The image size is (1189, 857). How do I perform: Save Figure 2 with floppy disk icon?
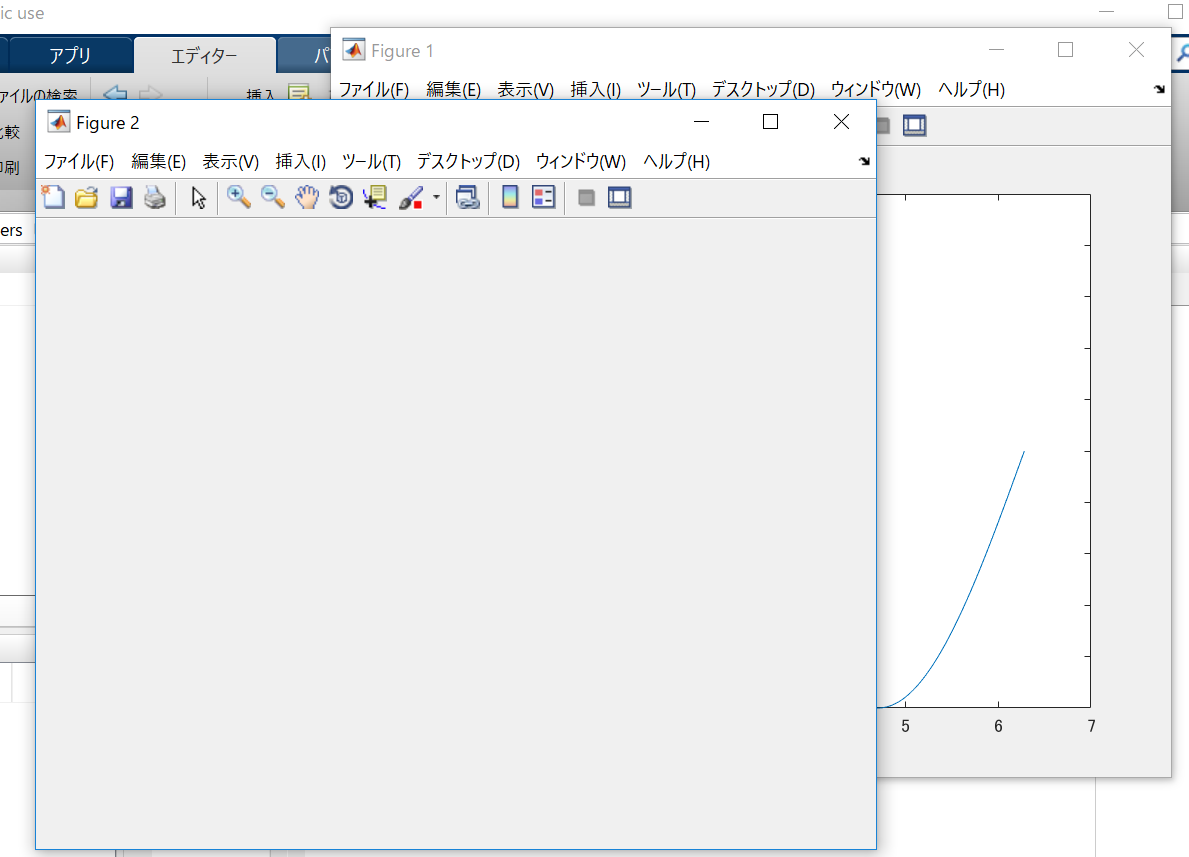121,198
